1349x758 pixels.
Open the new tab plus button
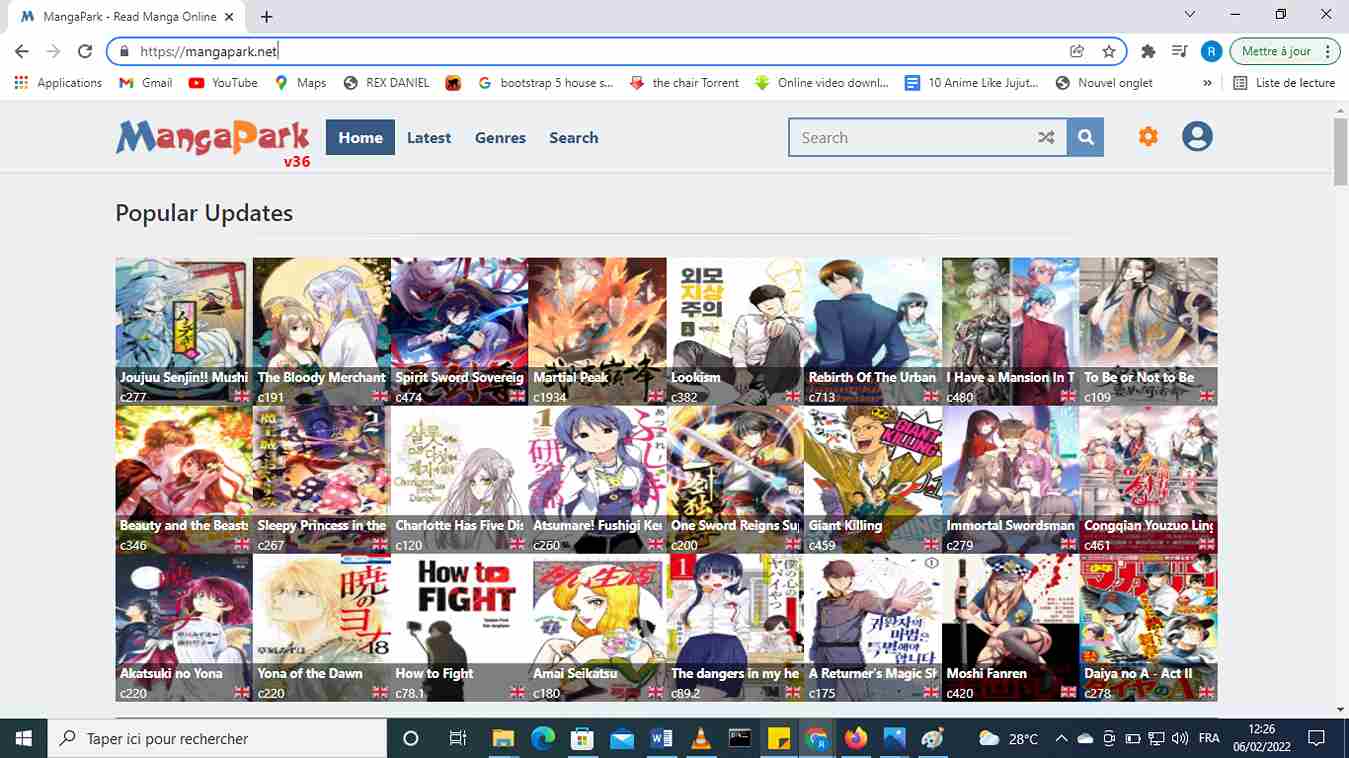coord(266,17)
